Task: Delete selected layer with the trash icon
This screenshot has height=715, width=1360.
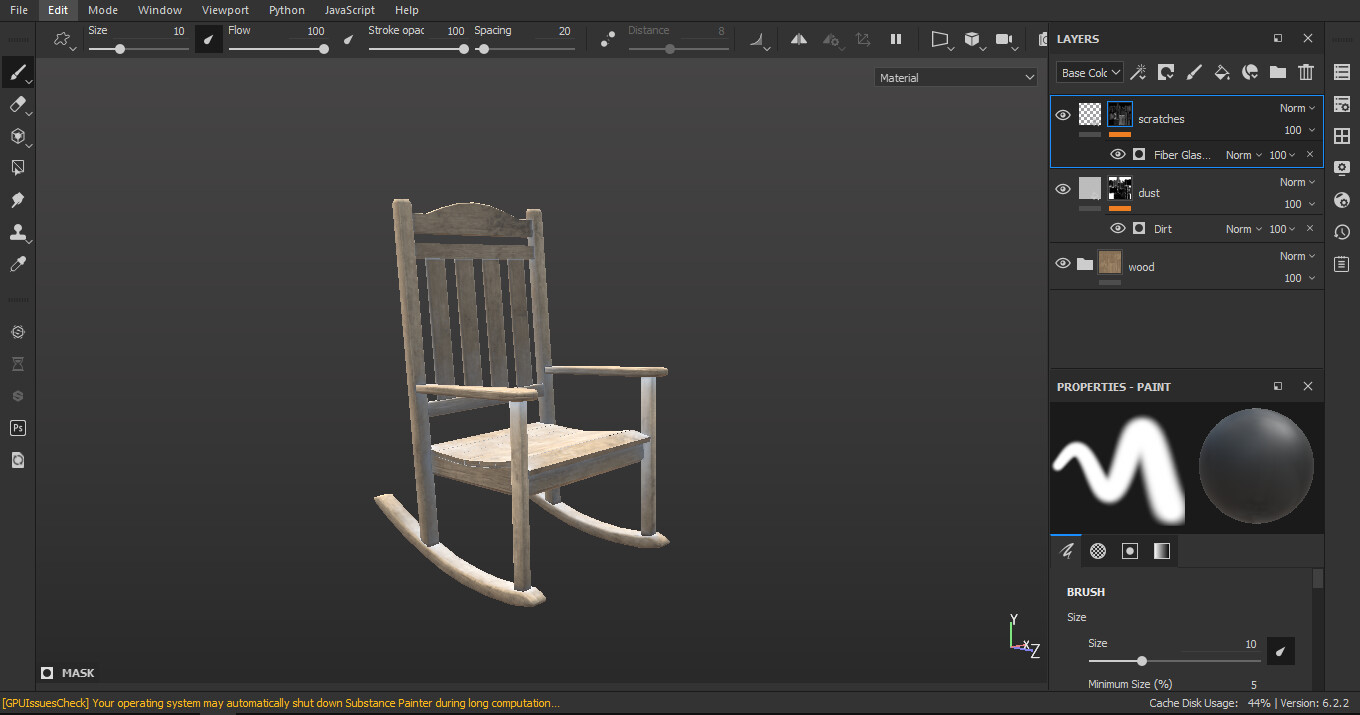Action: point(1306,72)
